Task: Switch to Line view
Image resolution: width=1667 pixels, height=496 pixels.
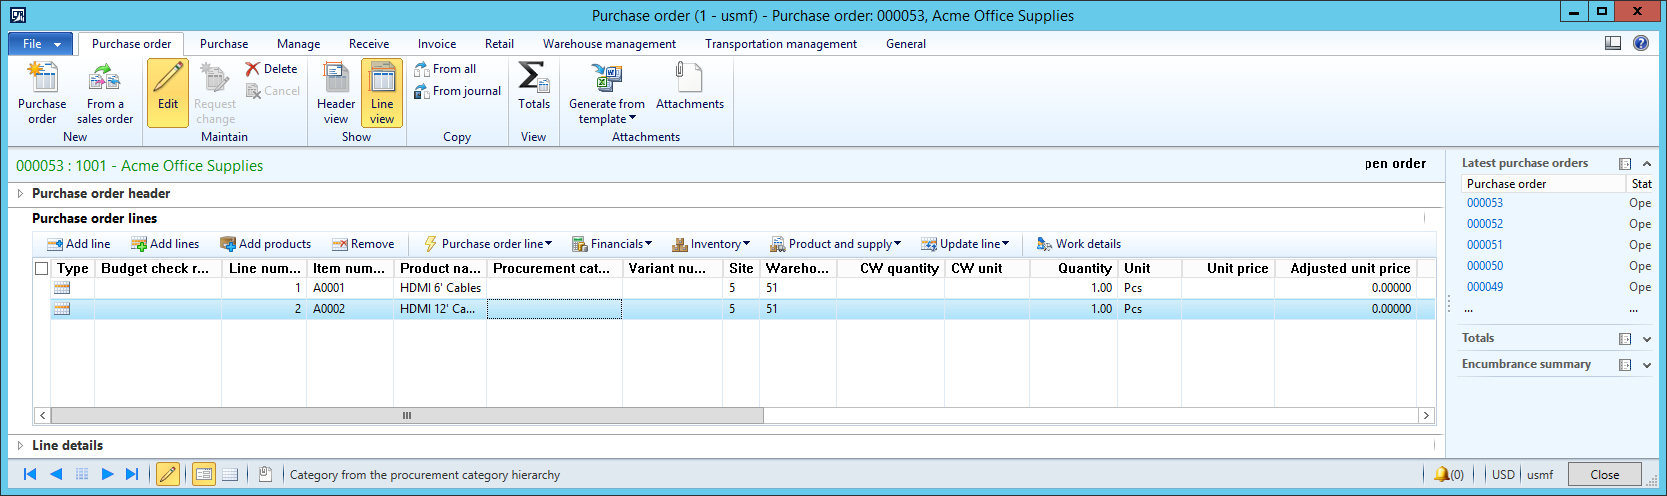Action: click(x=382, y=93)
